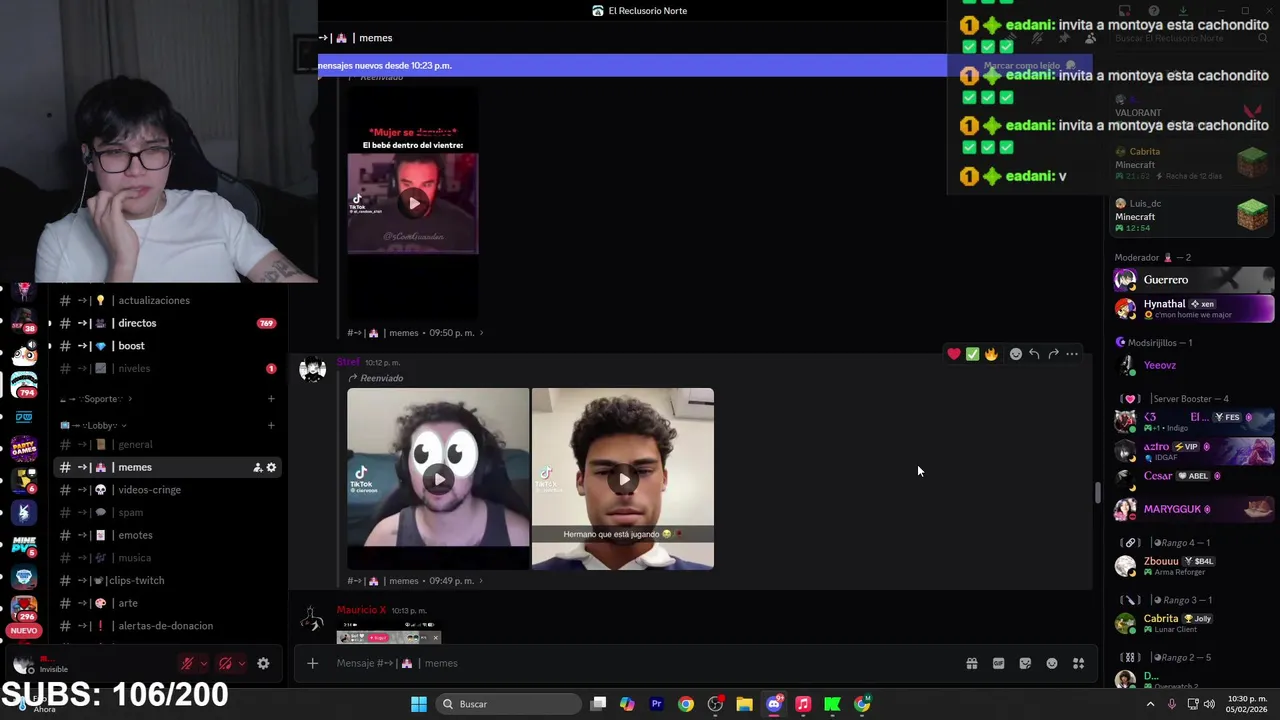This screenshot has width=1280, height=720.
Task: Open the alertas-de-donacion channel
Action: point(167,626)
